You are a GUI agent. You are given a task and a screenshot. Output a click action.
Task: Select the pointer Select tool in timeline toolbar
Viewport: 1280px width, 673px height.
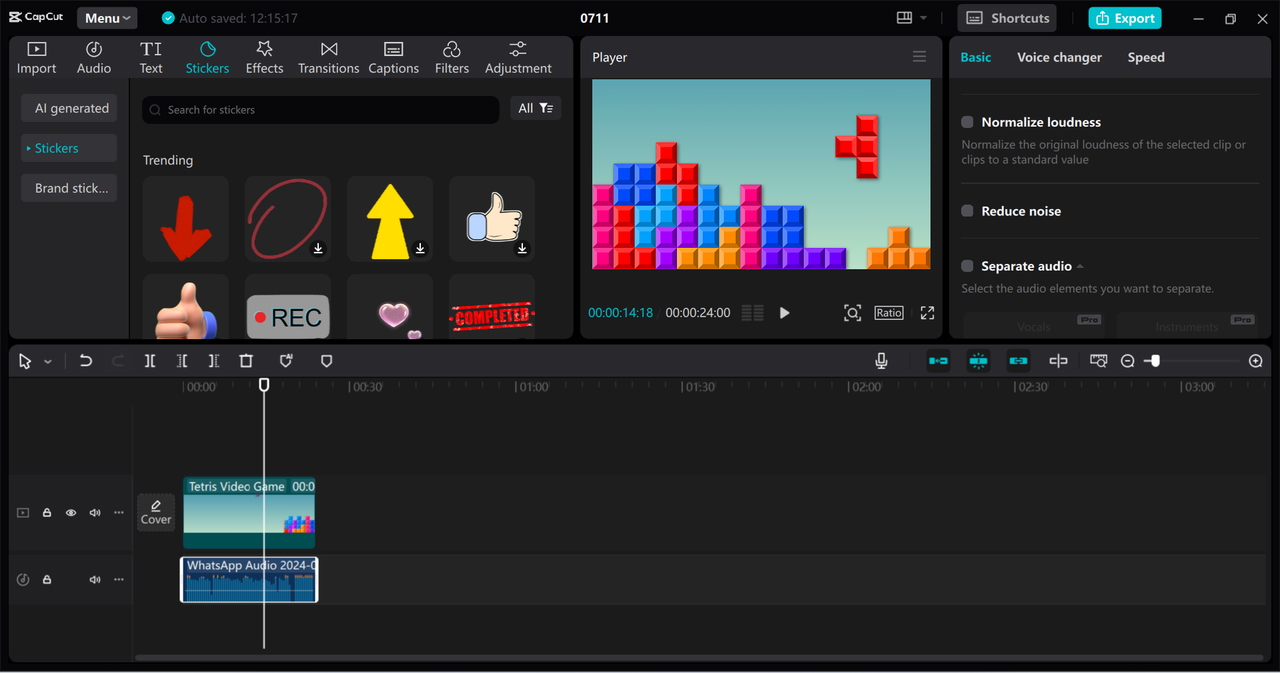25,361
